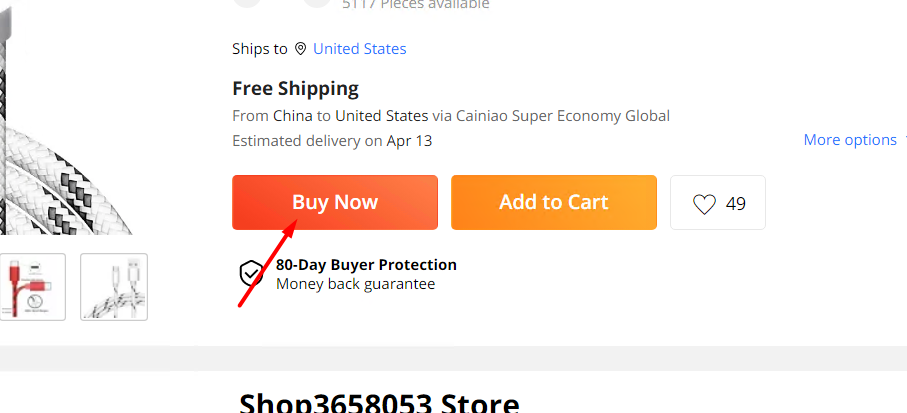Click the Apr 13 estimated delivery date
The image size is (907, 413).
[410, 140]
